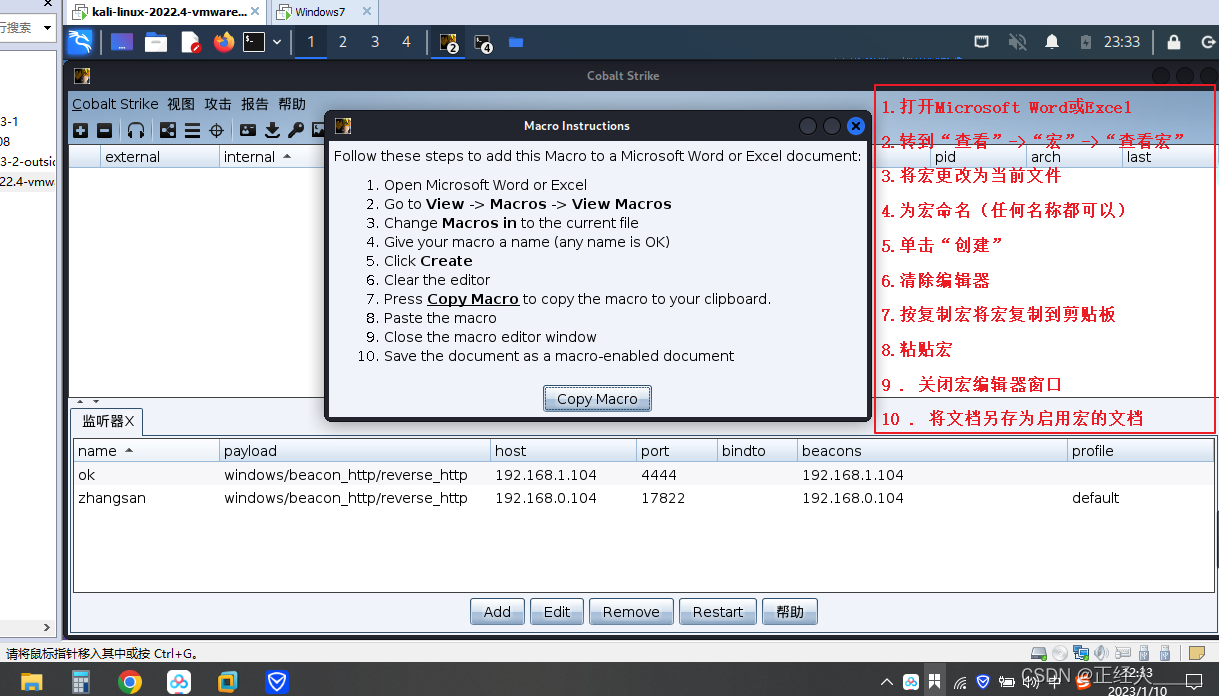
Task: Sort sessions by arch column
Action: click(1074, 157)
